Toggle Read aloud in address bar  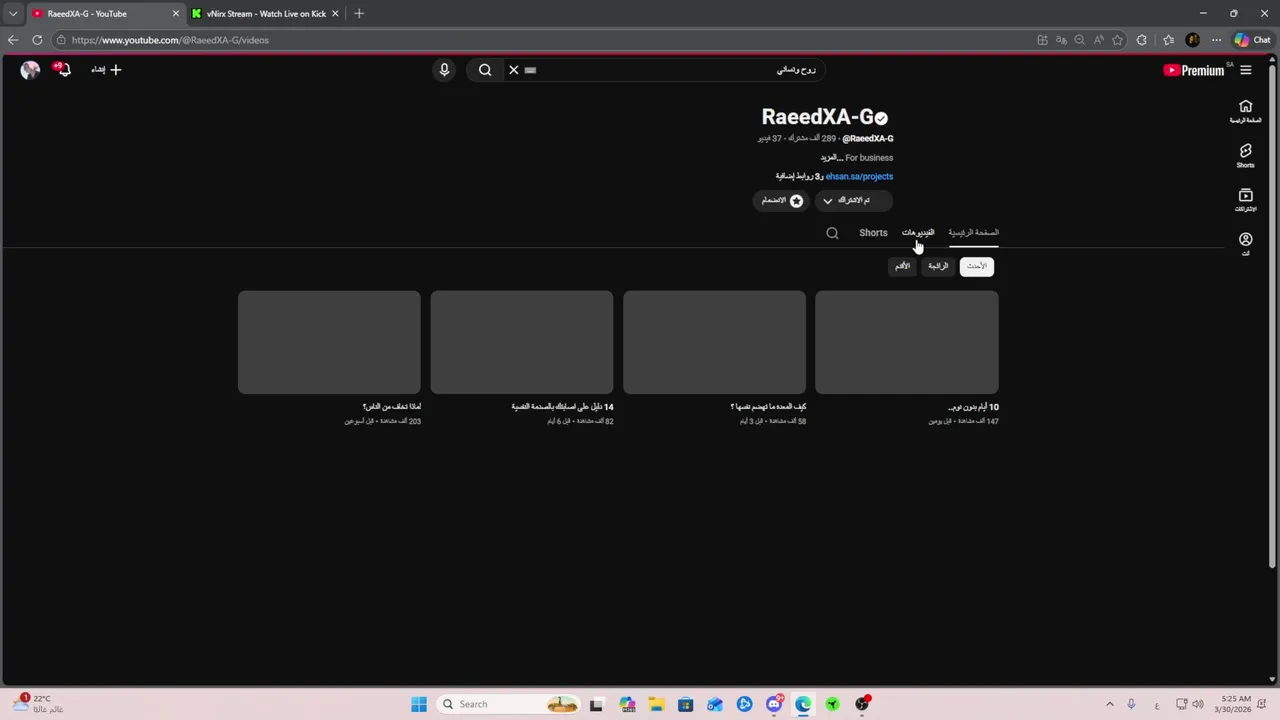point(1098,40)
